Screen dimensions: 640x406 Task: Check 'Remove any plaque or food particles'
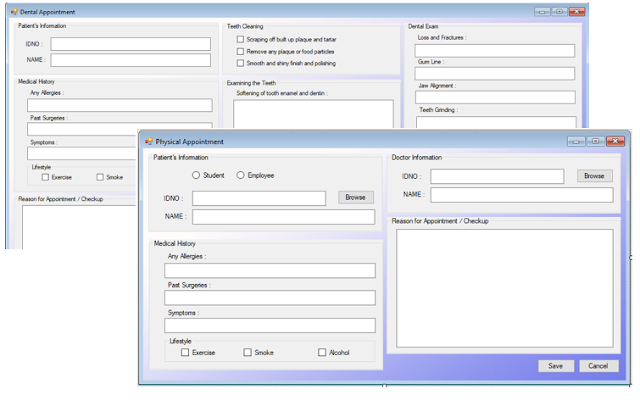click(240, 51)
